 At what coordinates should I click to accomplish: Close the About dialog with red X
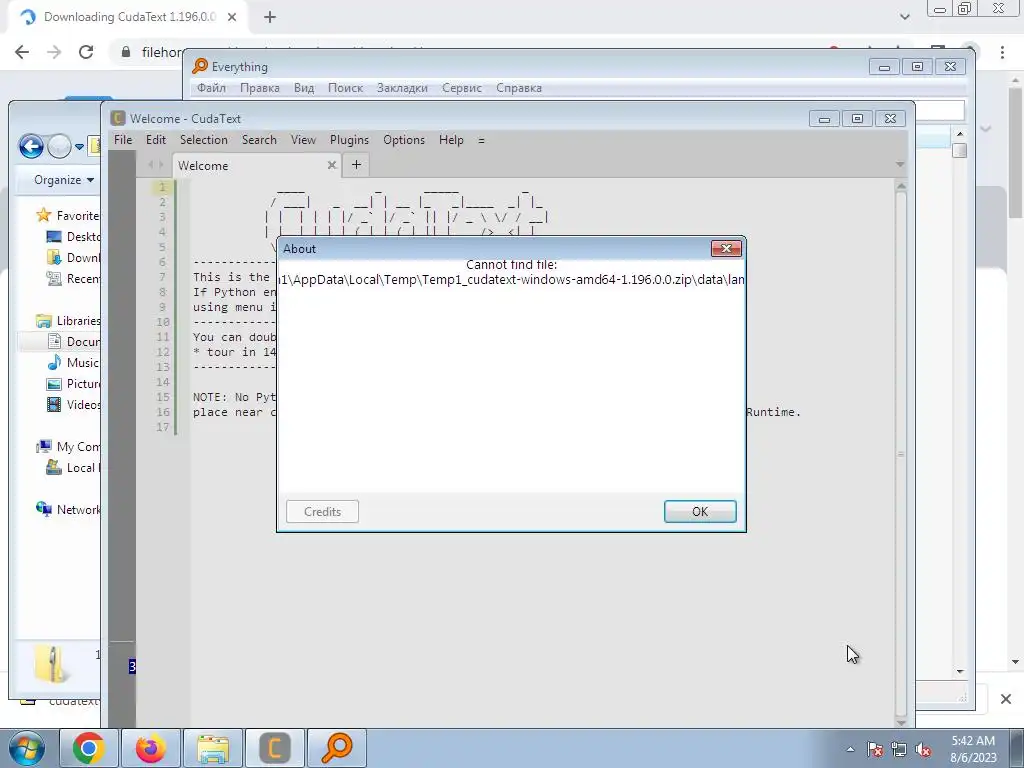(x=726, y=248)
